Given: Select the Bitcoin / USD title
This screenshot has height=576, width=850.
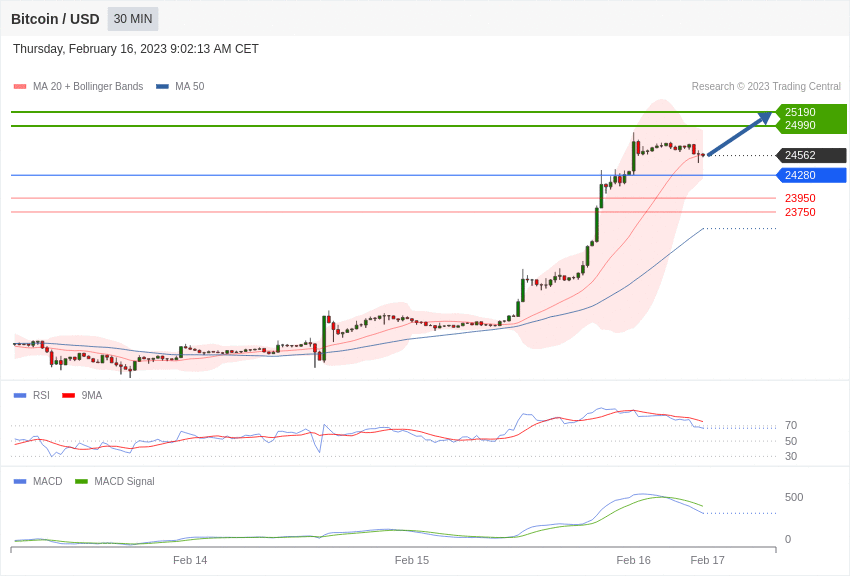Looking at the screenshot, I should click(x=55, y=19).
